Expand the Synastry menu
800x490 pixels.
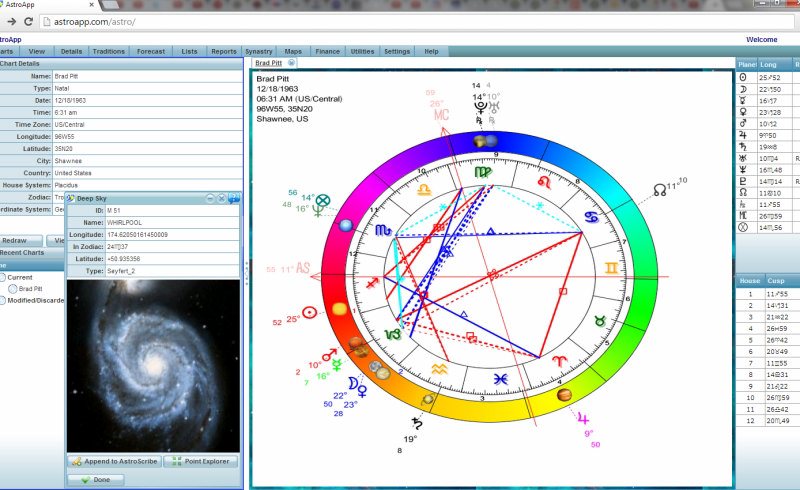tap(259, 51)
